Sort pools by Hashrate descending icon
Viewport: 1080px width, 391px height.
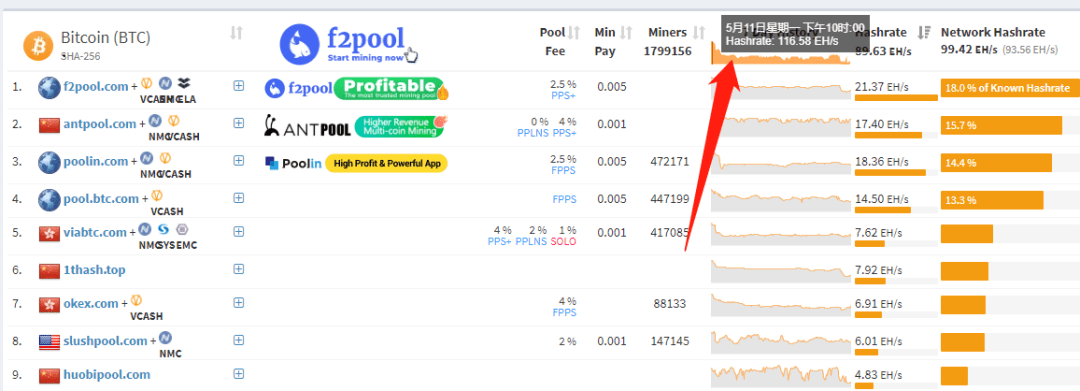point(924,32)
